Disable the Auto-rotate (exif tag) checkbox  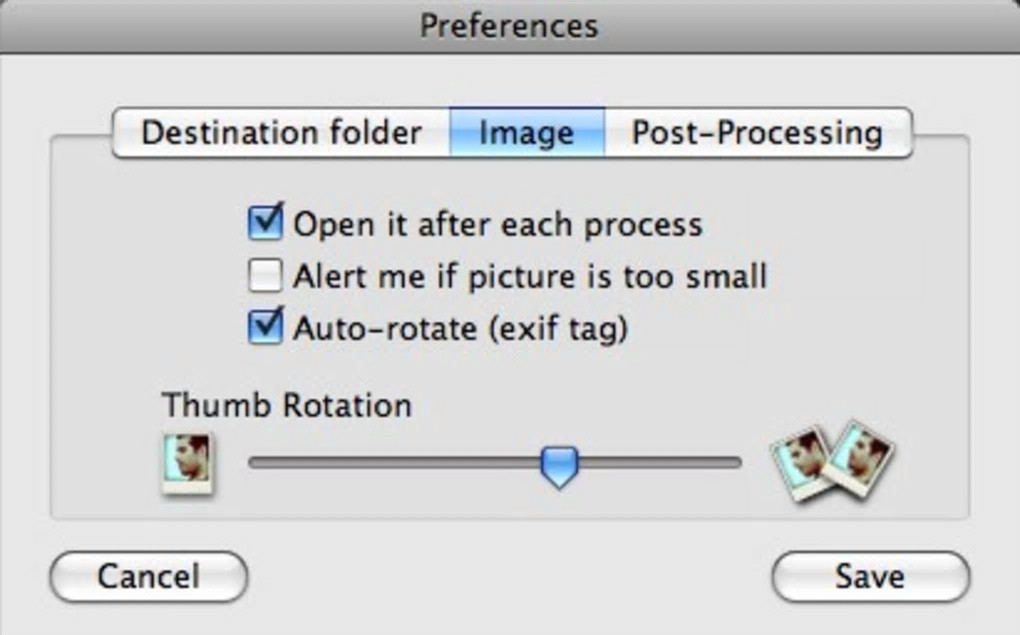tap(265, 327)
